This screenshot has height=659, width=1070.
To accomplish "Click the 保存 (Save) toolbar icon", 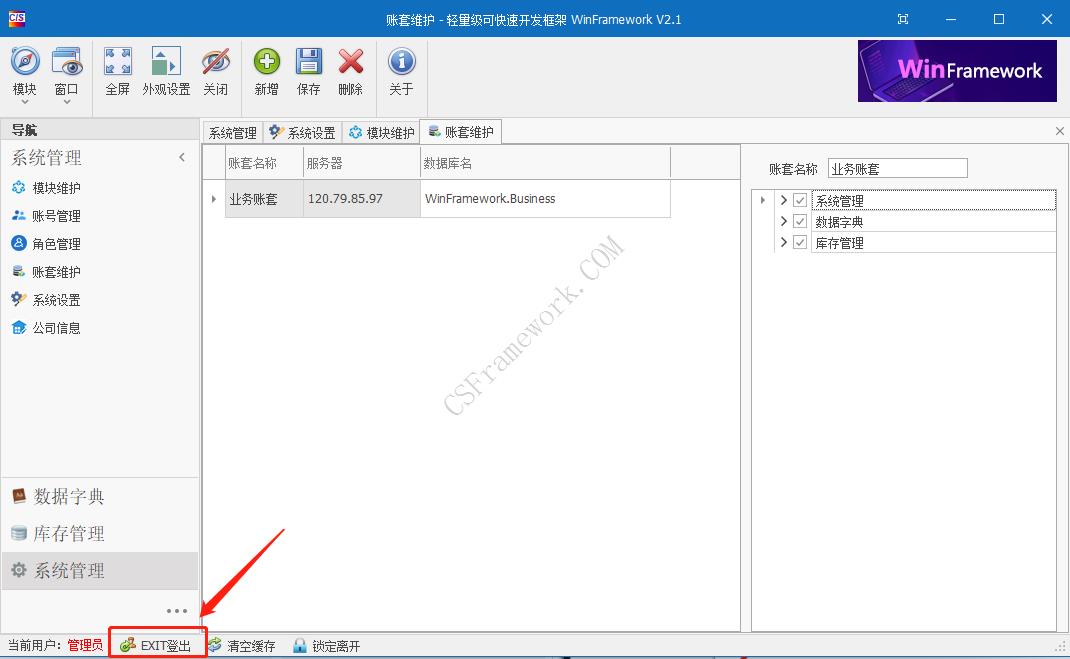I will (309, 70).
